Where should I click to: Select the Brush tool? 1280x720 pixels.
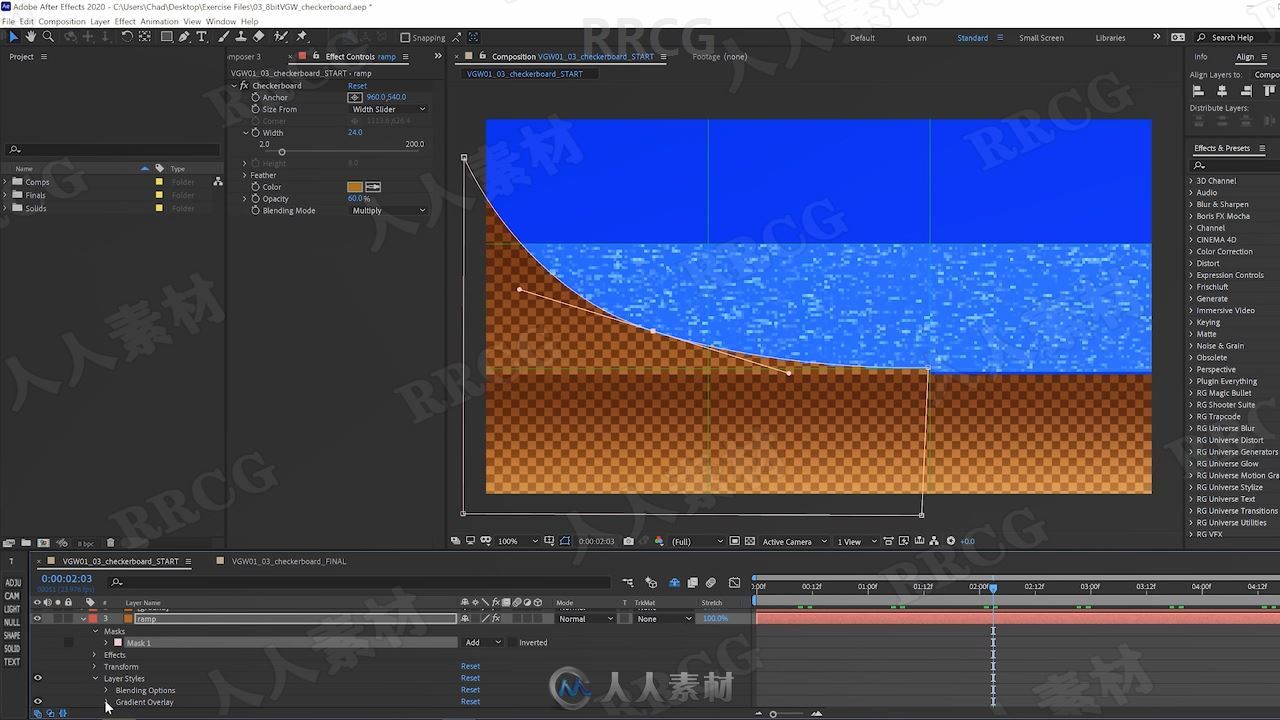point(224,37)
